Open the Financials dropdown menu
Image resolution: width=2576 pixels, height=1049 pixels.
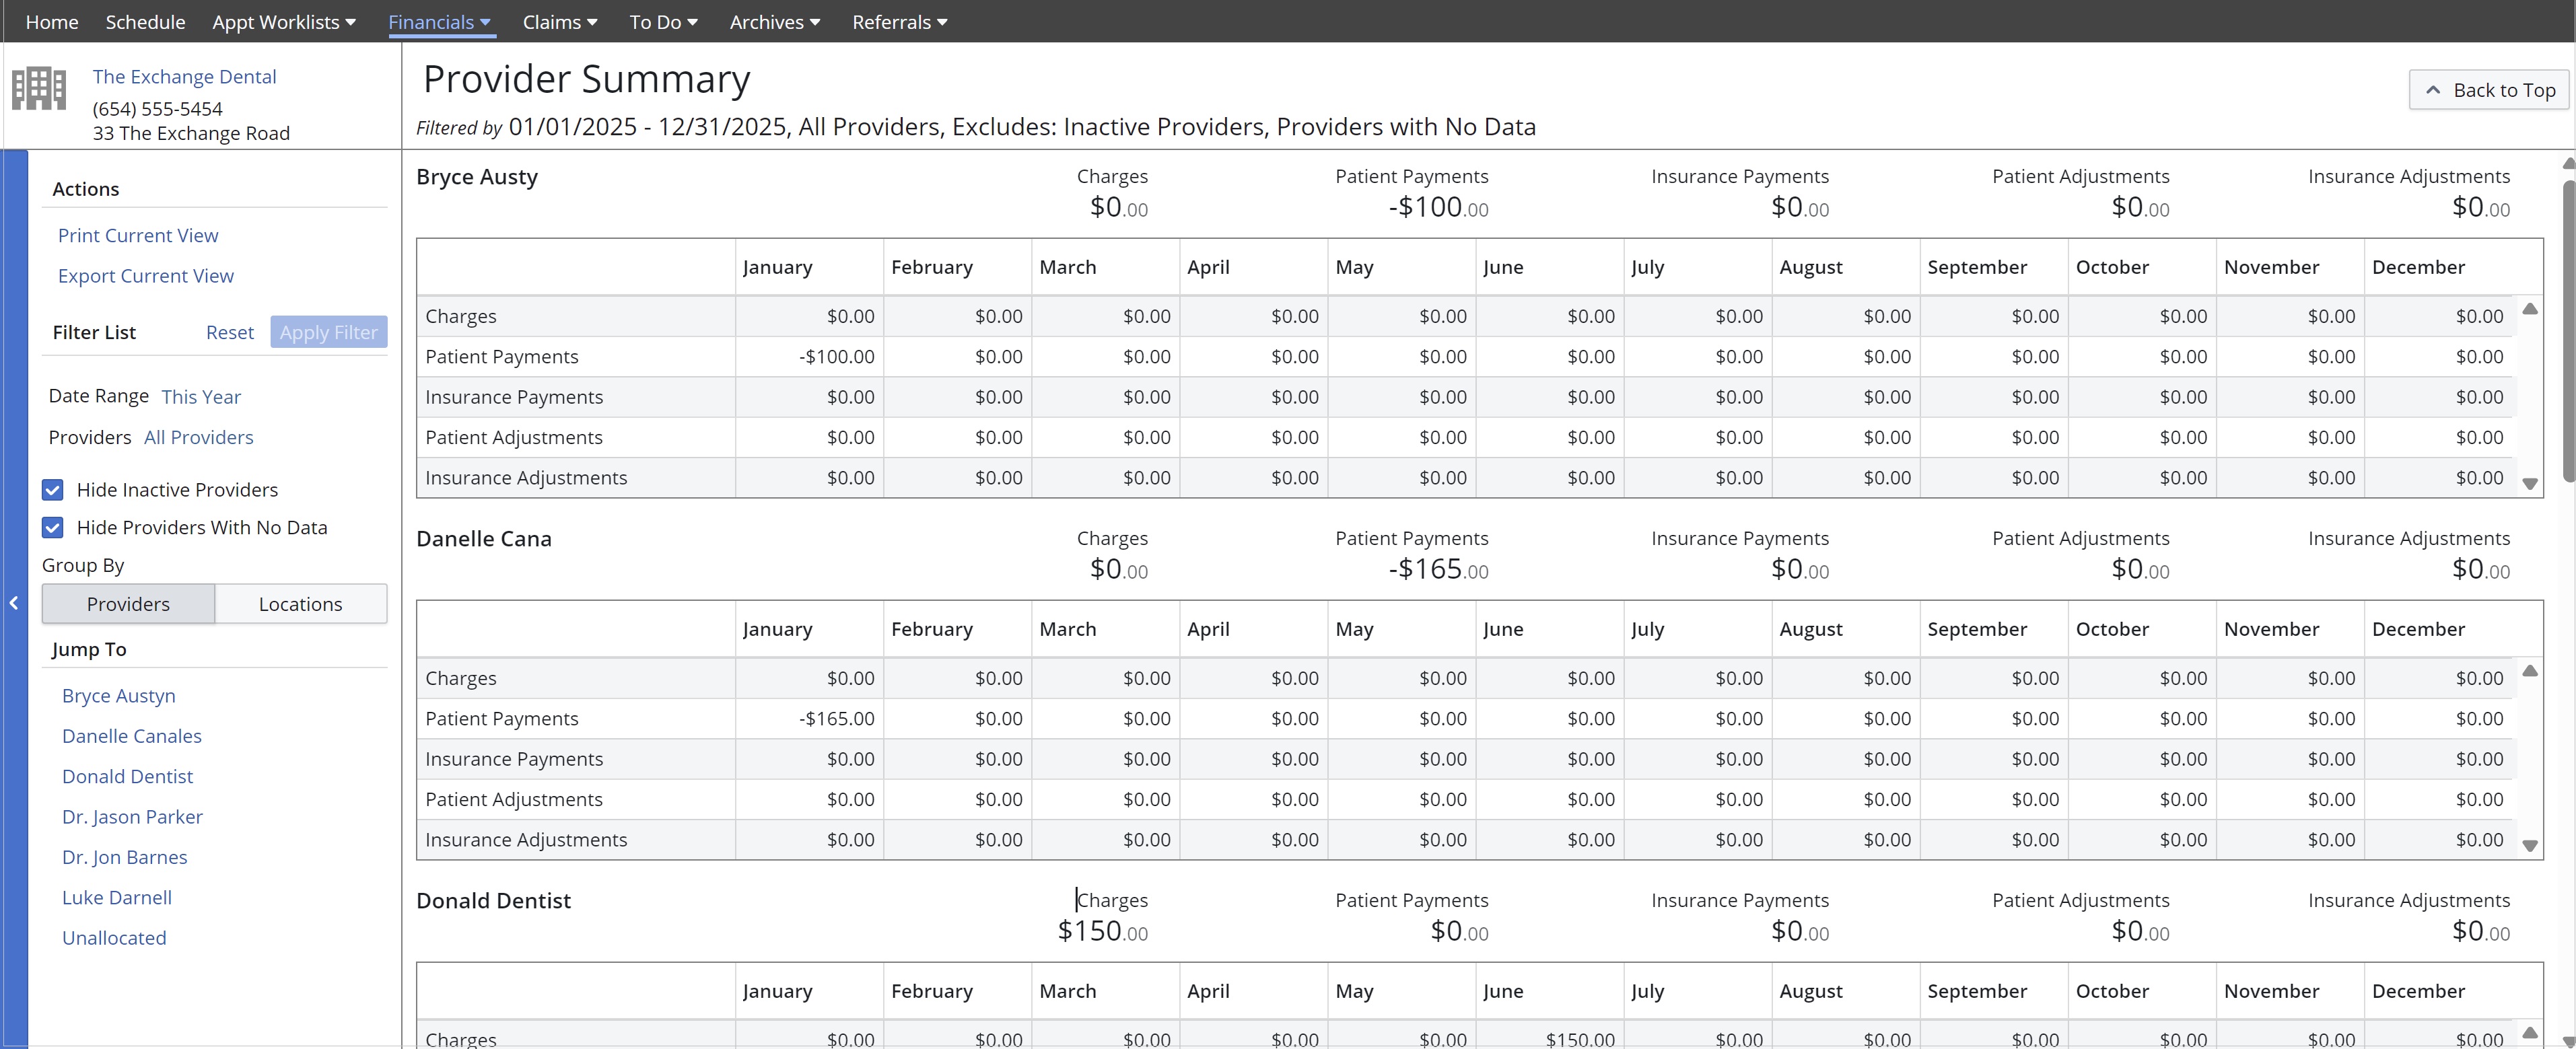[440, 22]
